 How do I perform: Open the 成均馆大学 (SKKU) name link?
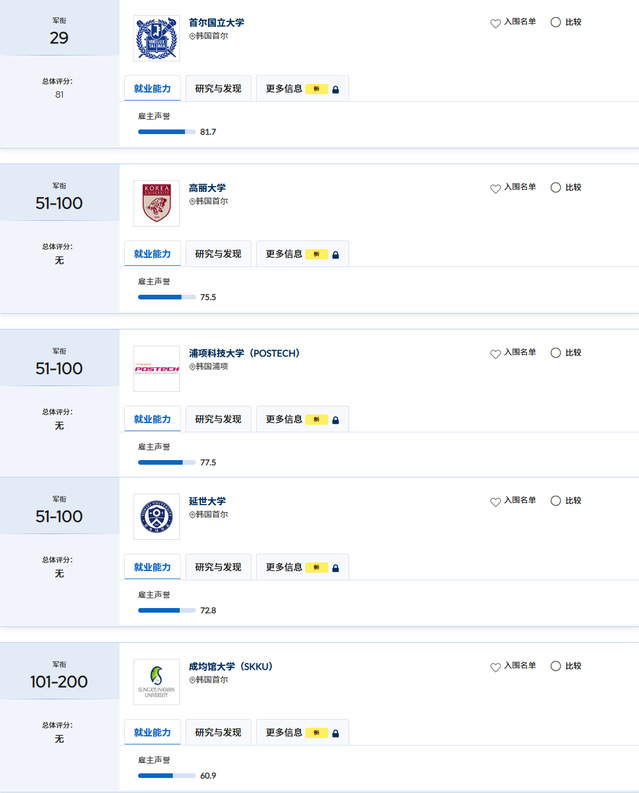230,666
